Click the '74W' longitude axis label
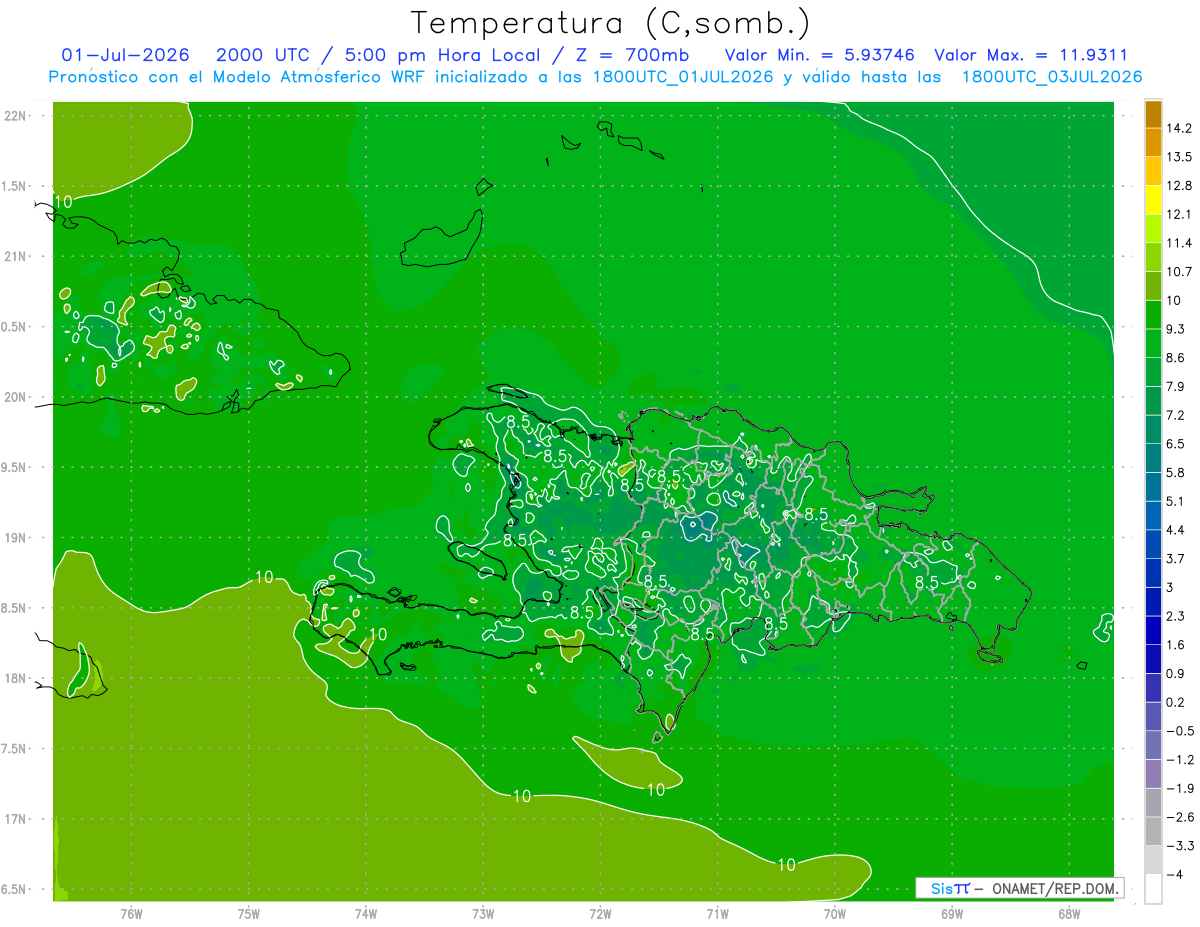Screen dimensions: 1200x927 (x=366, y=913)
